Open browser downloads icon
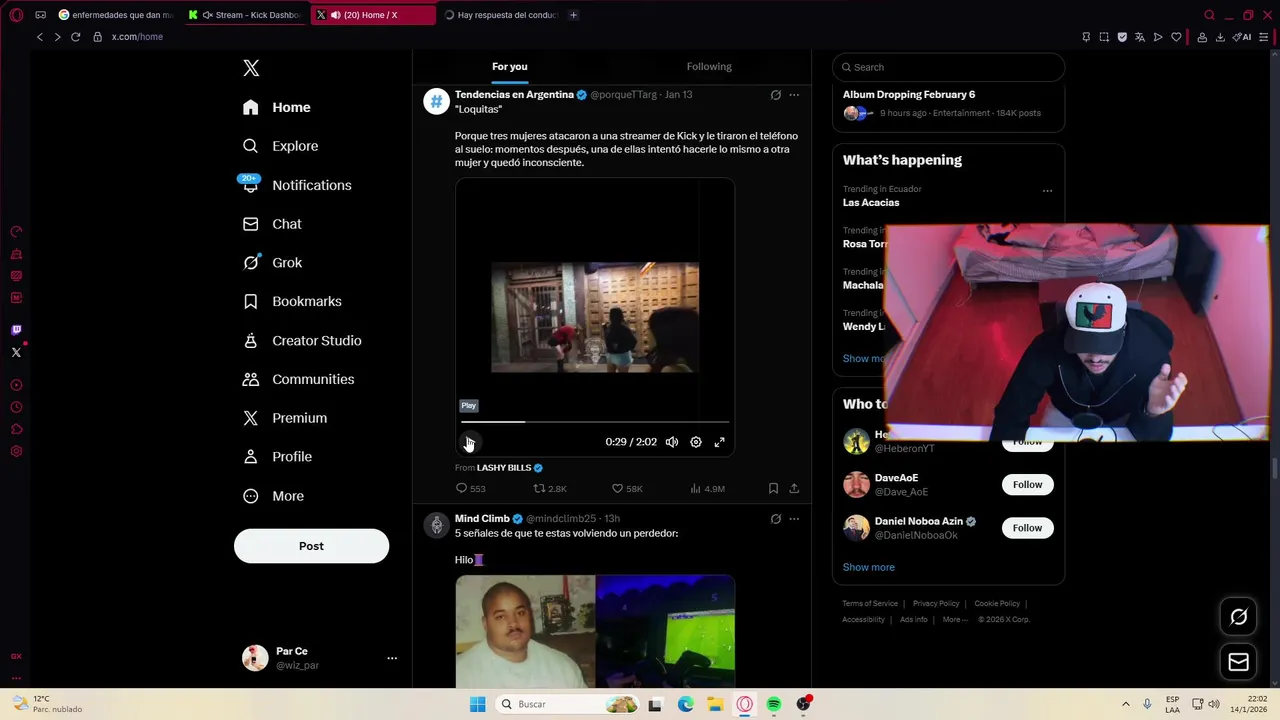This screenshot has height=720, width=1280. pos(1220,37)
